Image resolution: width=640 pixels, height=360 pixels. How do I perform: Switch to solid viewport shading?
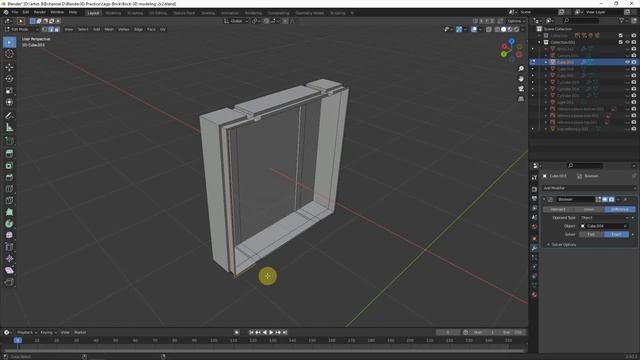click(504, 29)
